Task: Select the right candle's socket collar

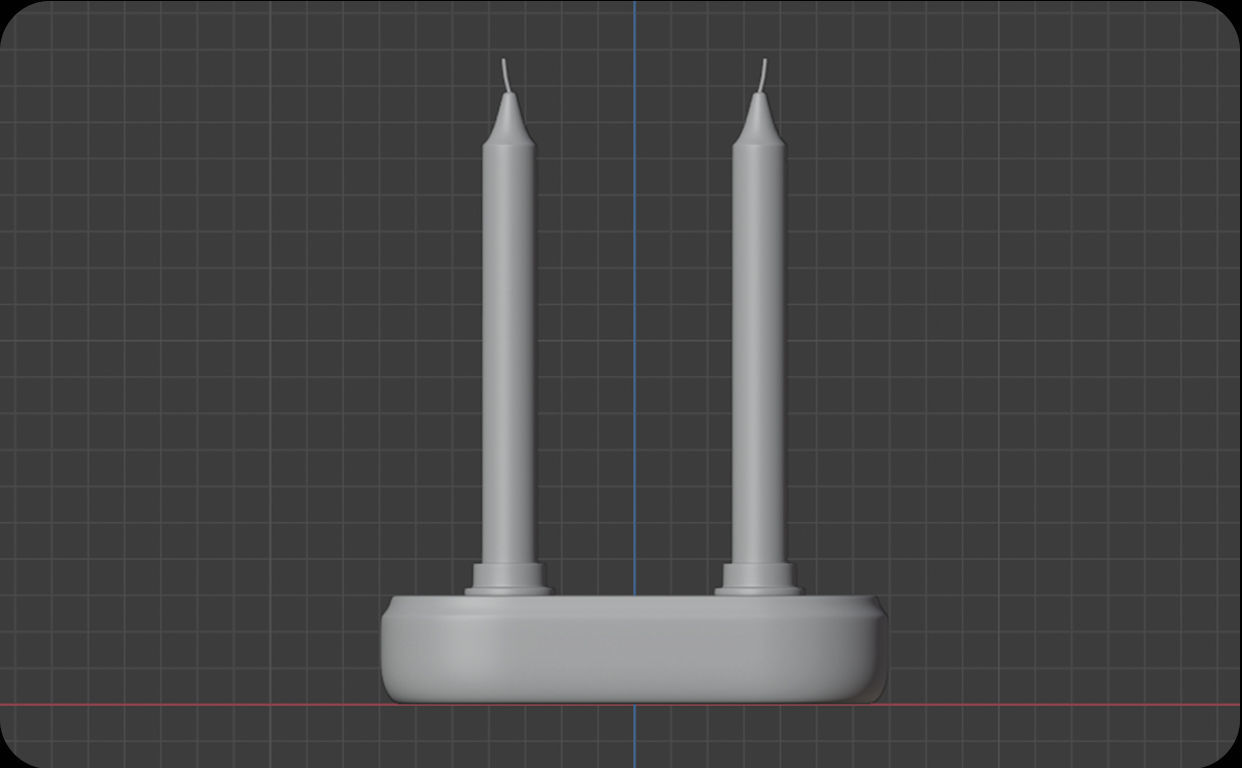Action: pos(758,579)
